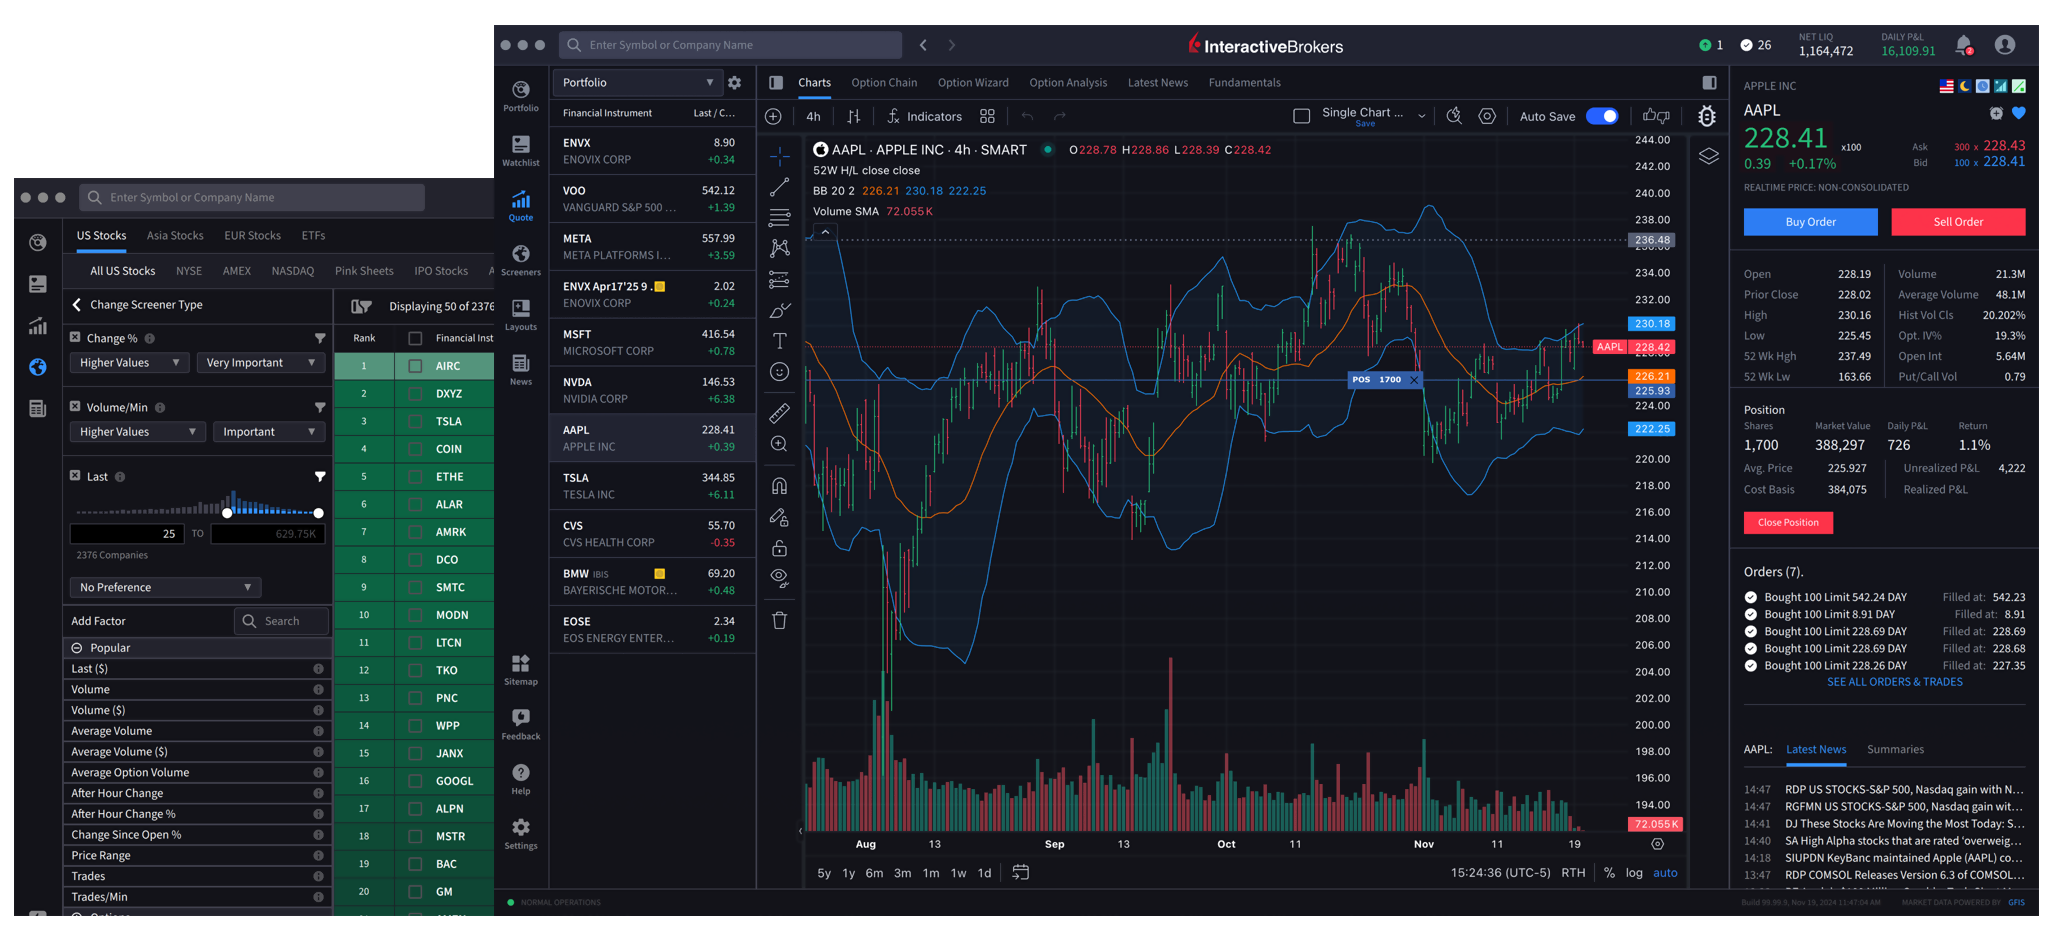Open the emoji sticker tool

click(780, 372)
